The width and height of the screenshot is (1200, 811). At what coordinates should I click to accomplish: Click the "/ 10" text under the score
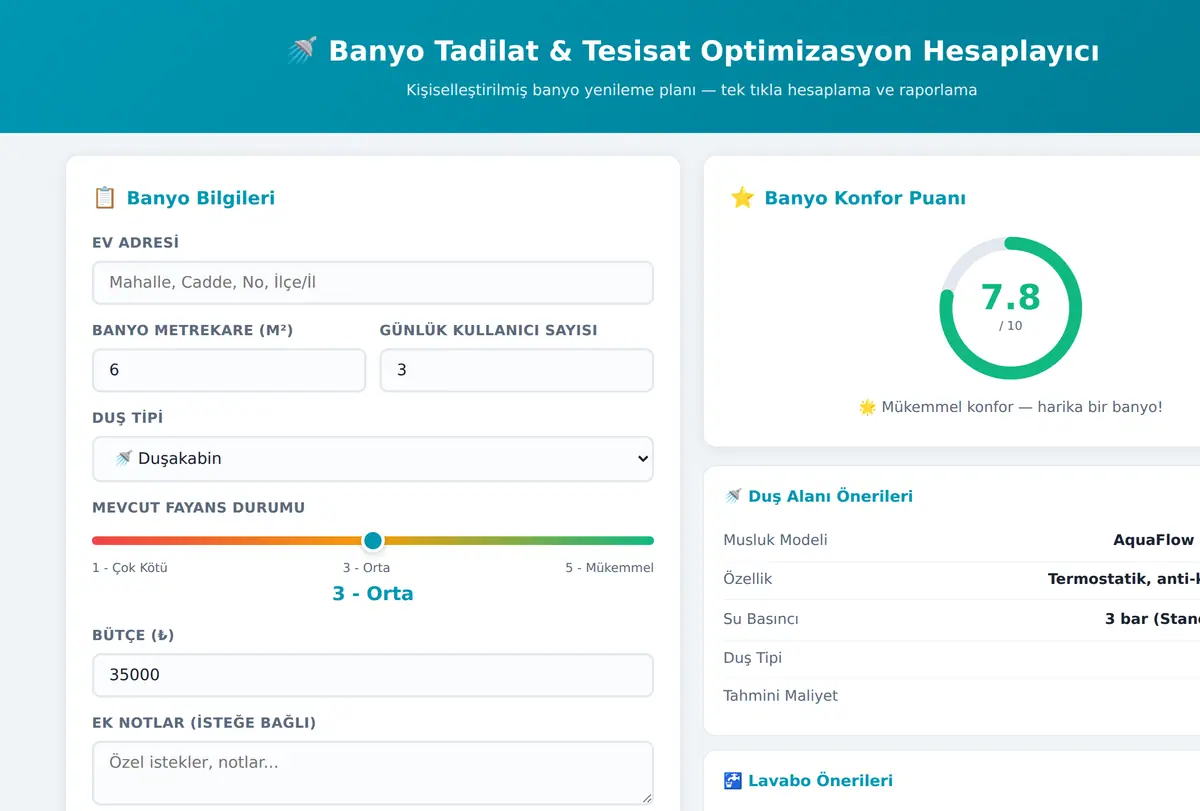(x=1010, y=326)
